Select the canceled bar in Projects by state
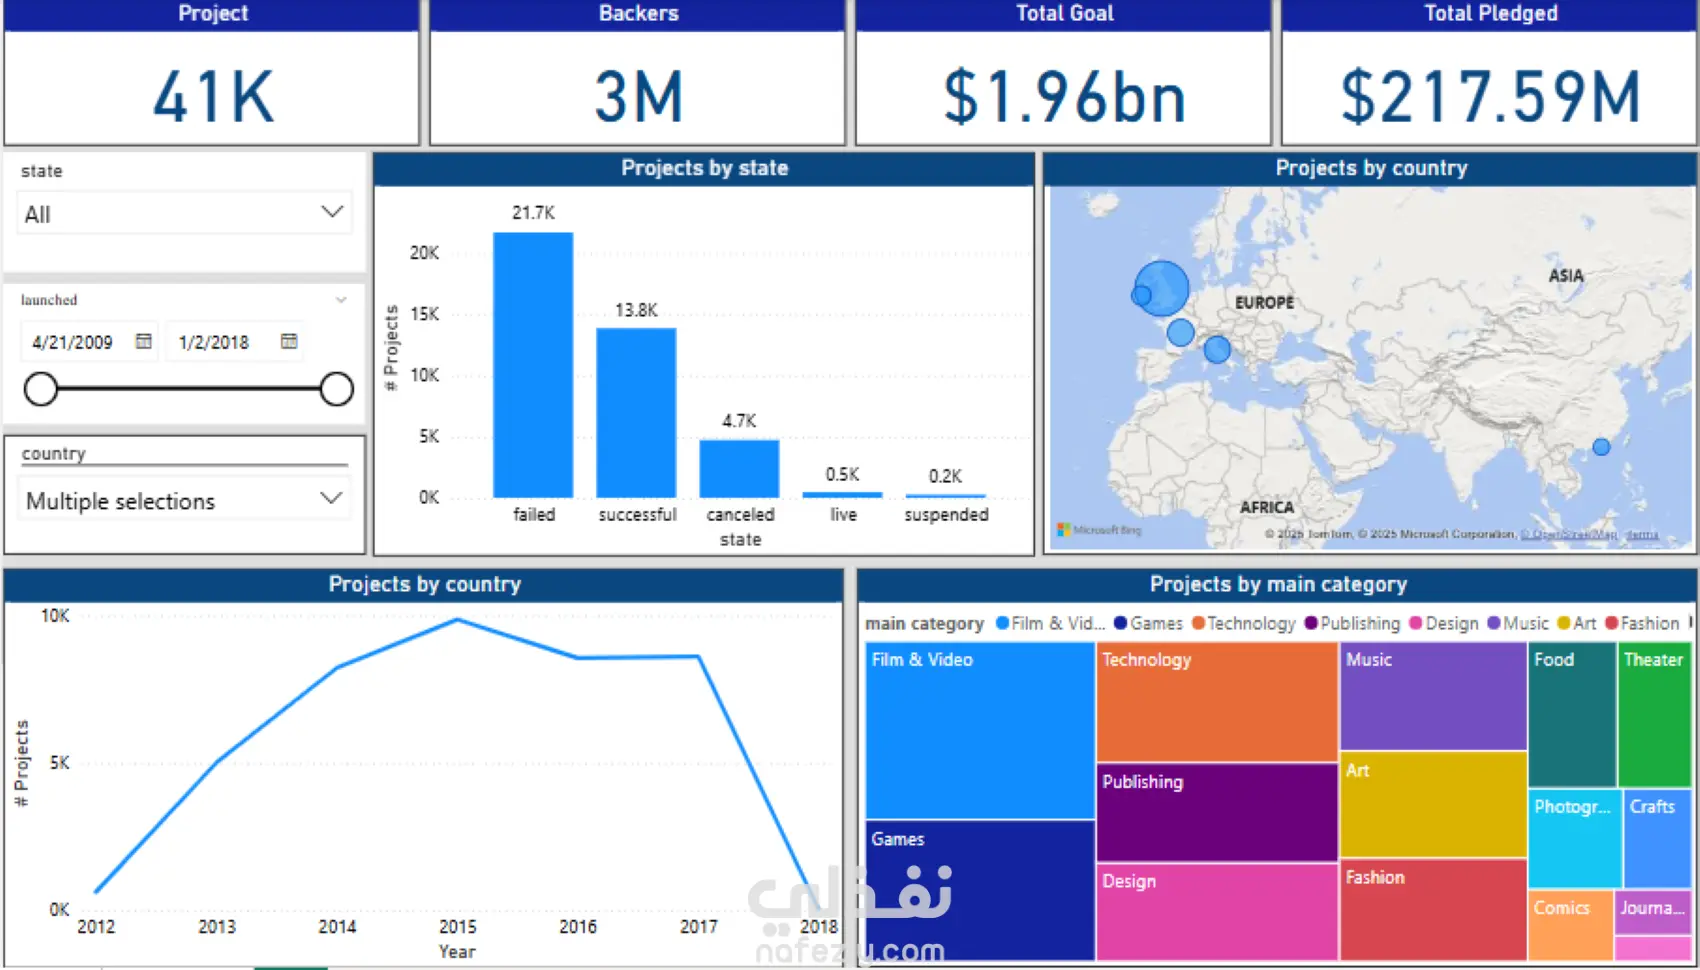This screenshot has width=1700, height=970. click(739, 469)
